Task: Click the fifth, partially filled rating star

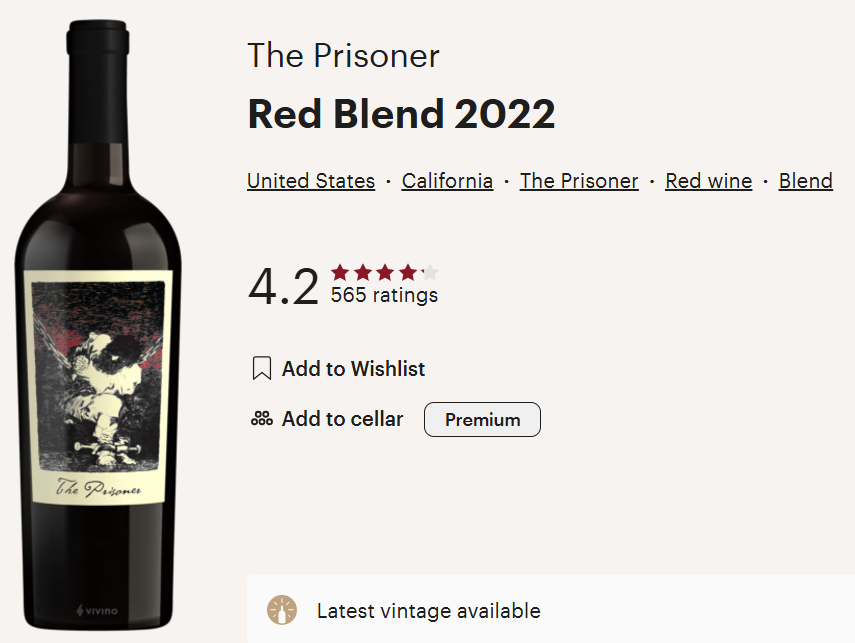Action: point(430,272)
